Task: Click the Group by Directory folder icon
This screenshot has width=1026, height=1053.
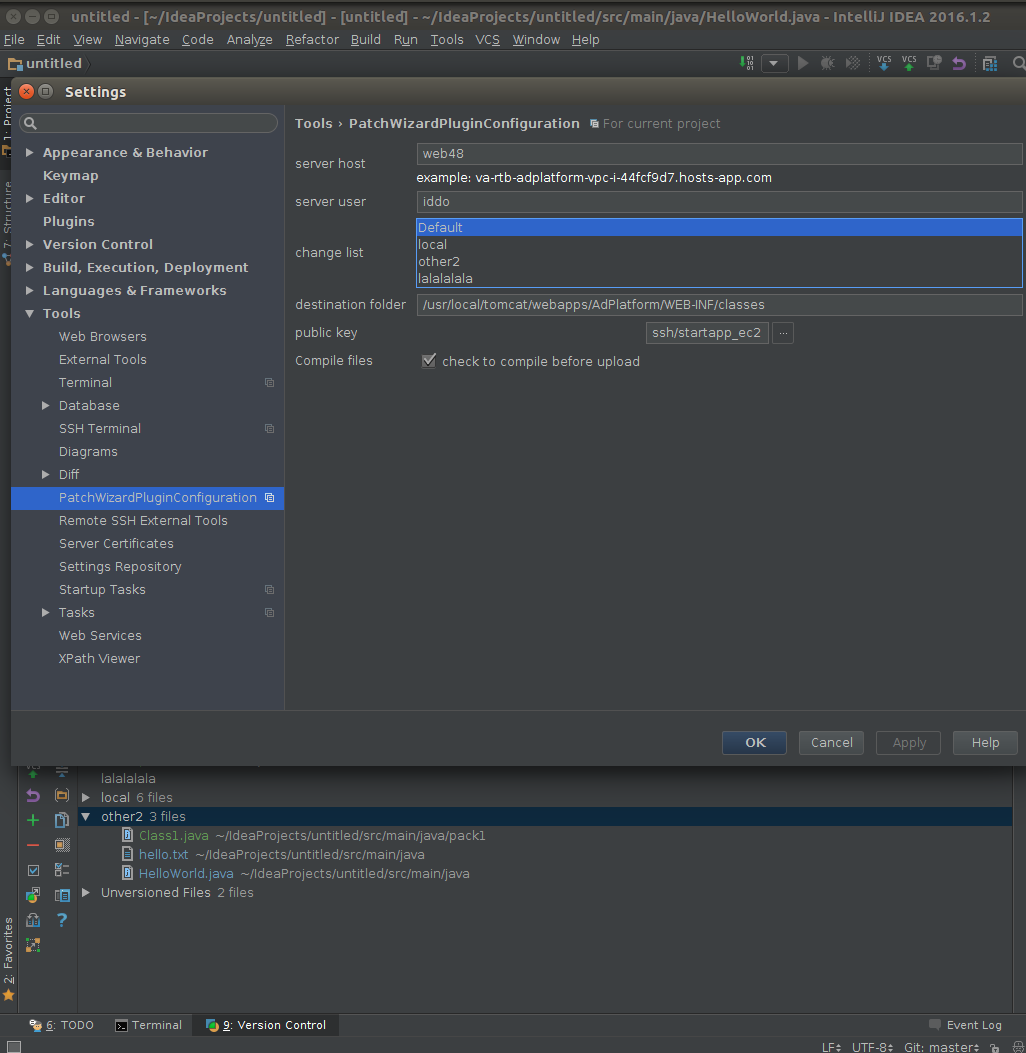Action: [x=62, y=795]
